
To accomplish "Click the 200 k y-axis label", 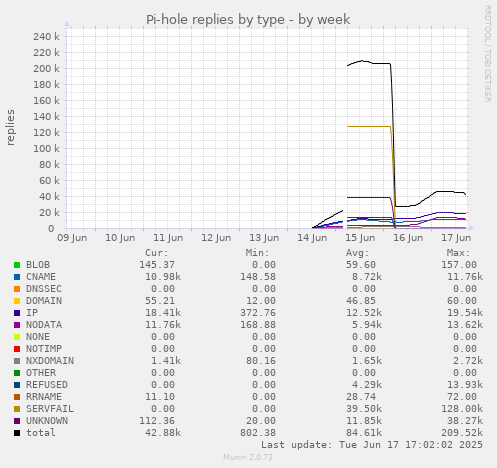I will [x=46, y=69].
